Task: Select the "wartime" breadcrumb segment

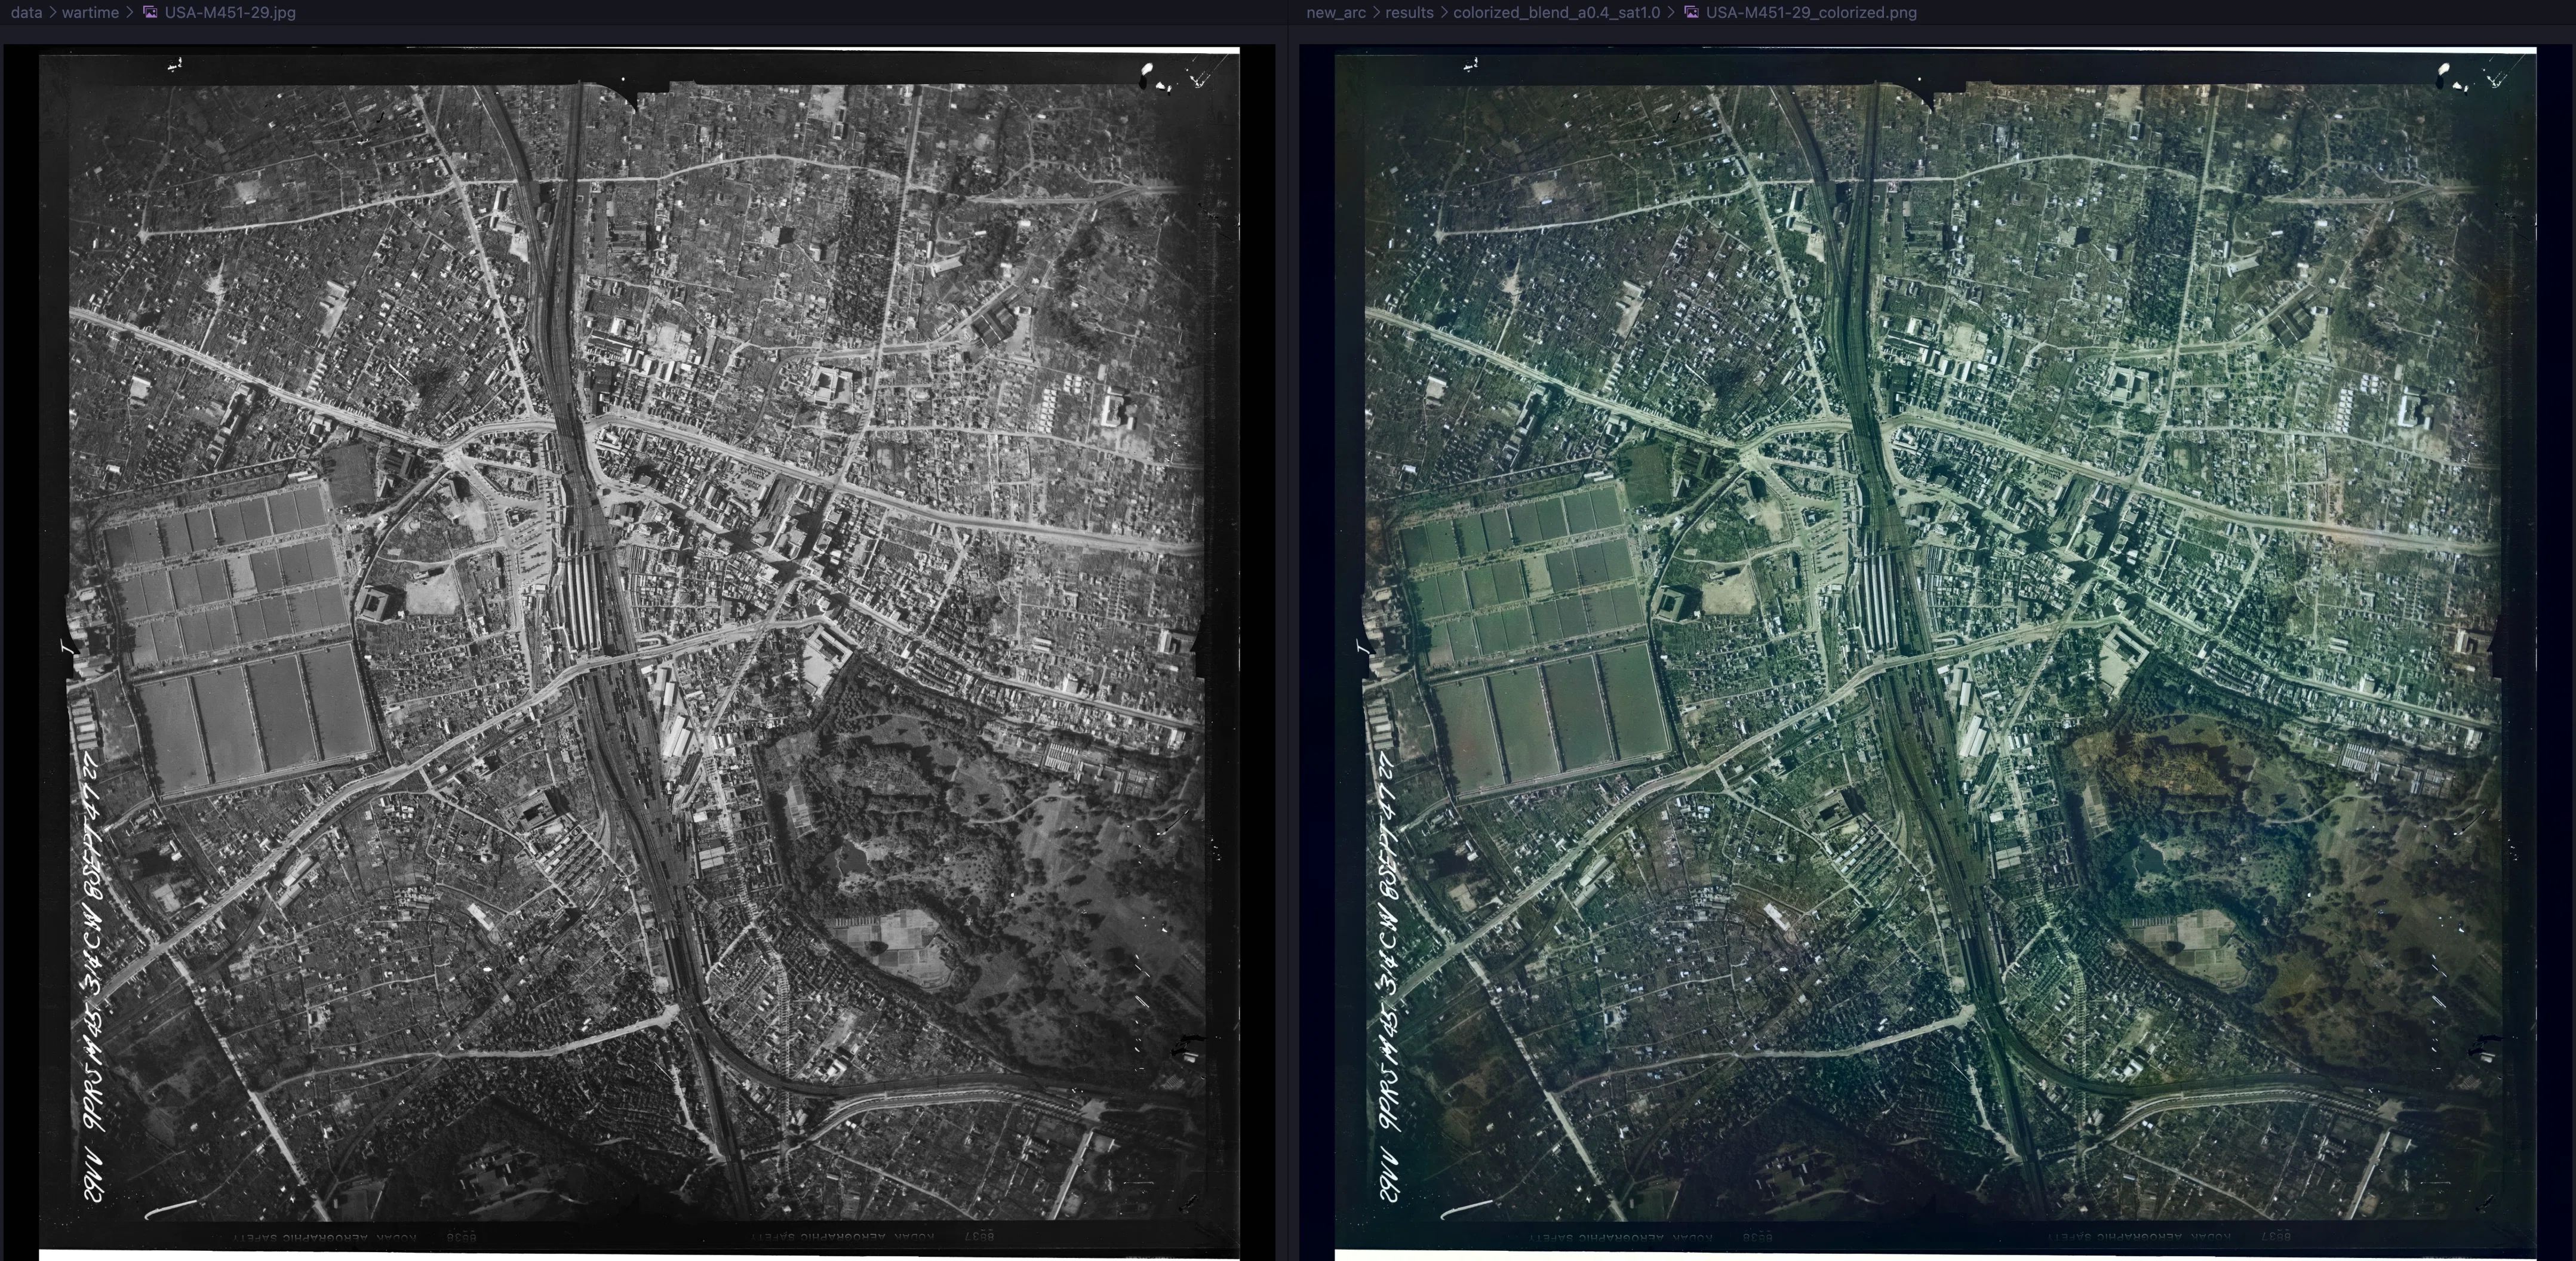Action: [90, 13]
